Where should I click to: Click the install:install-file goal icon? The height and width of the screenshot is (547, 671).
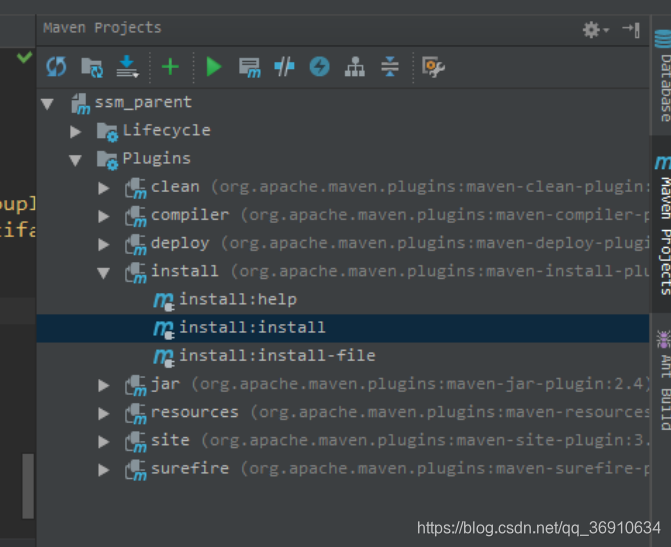click(x=163, y=358)
